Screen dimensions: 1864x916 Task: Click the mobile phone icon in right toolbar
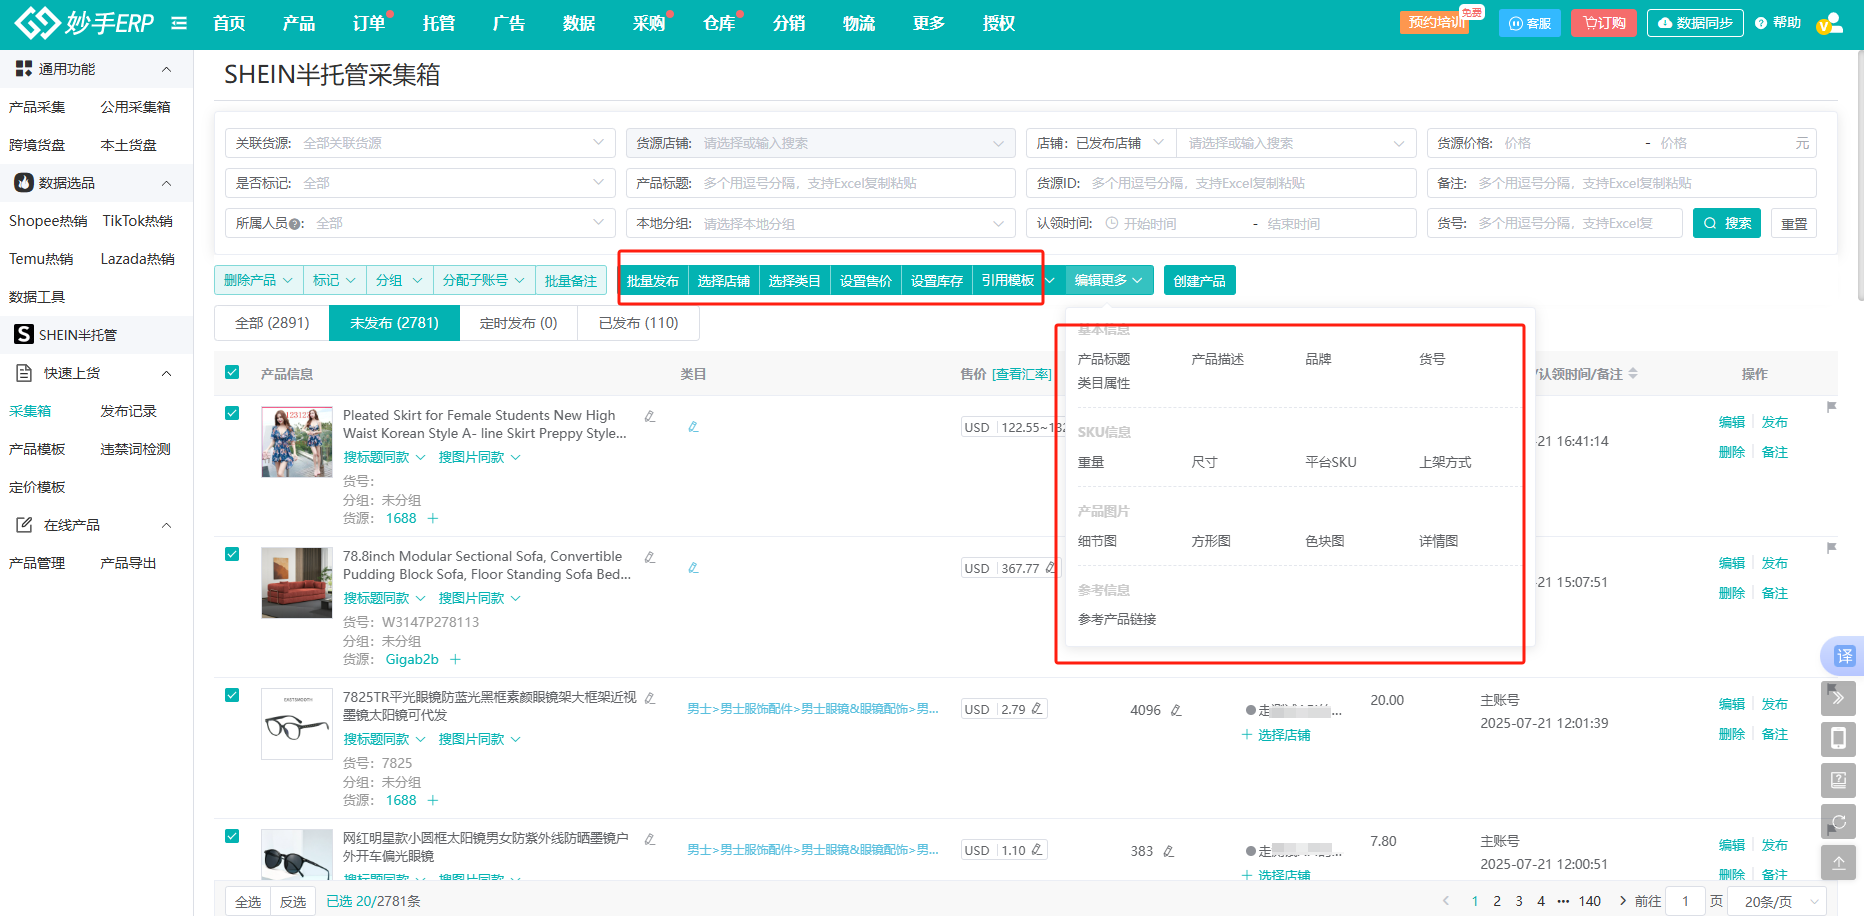coord(1838,739)
